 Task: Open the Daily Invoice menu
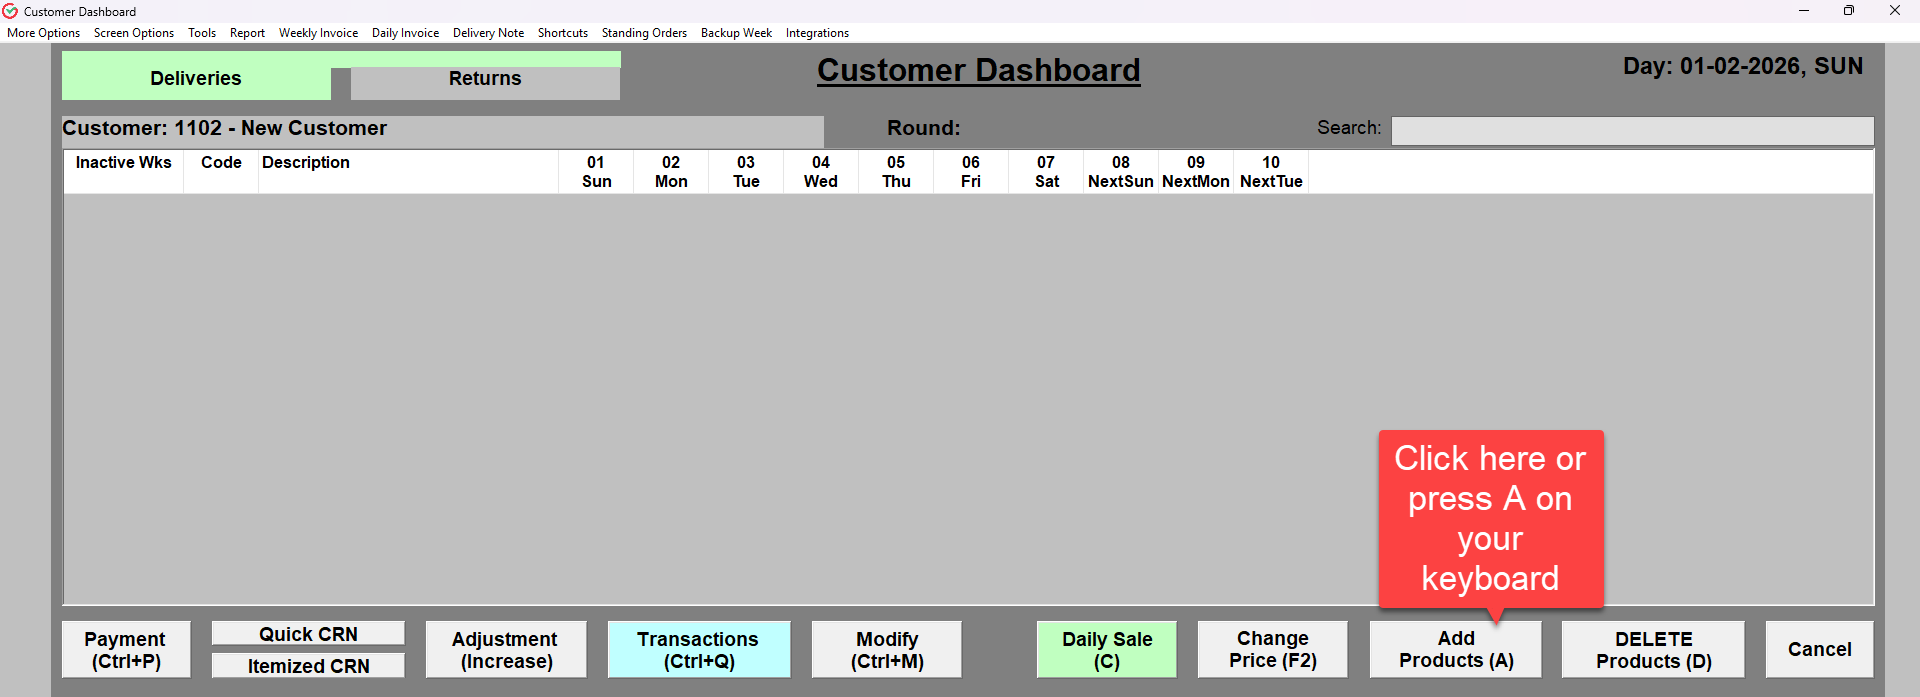(405, 33)
